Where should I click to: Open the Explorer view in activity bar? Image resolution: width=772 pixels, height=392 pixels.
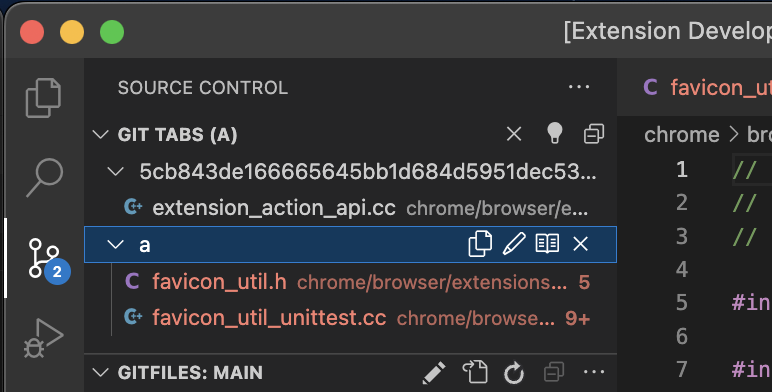tap(43, 98)
